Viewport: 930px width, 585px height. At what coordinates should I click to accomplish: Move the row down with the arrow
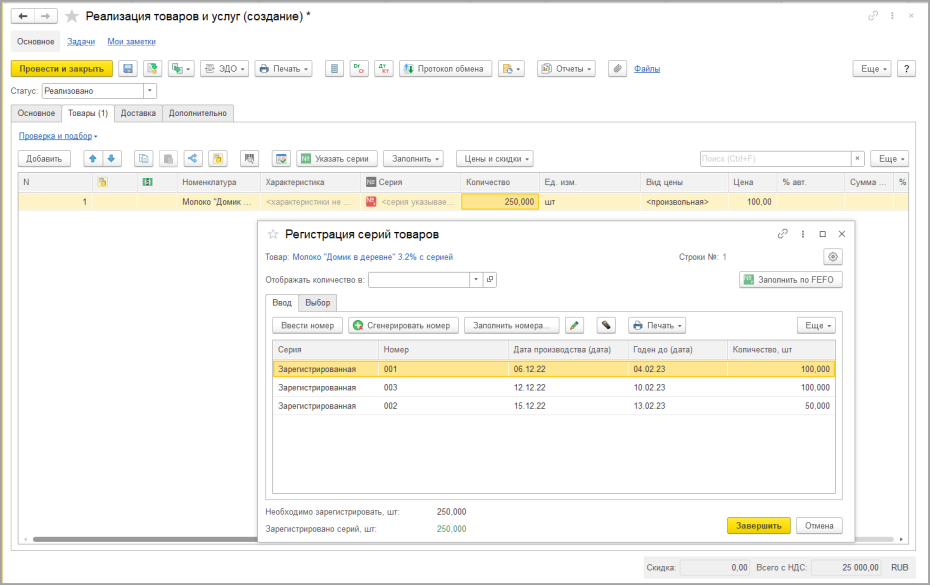(112, 158)
